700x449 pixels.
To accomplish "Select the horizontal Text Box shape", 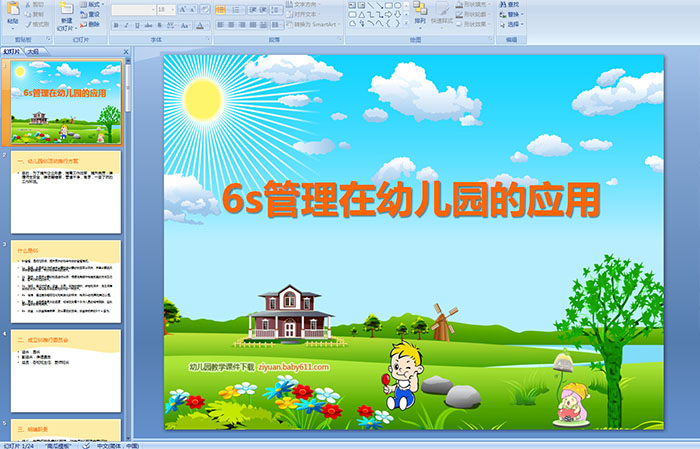I will 352,5.
